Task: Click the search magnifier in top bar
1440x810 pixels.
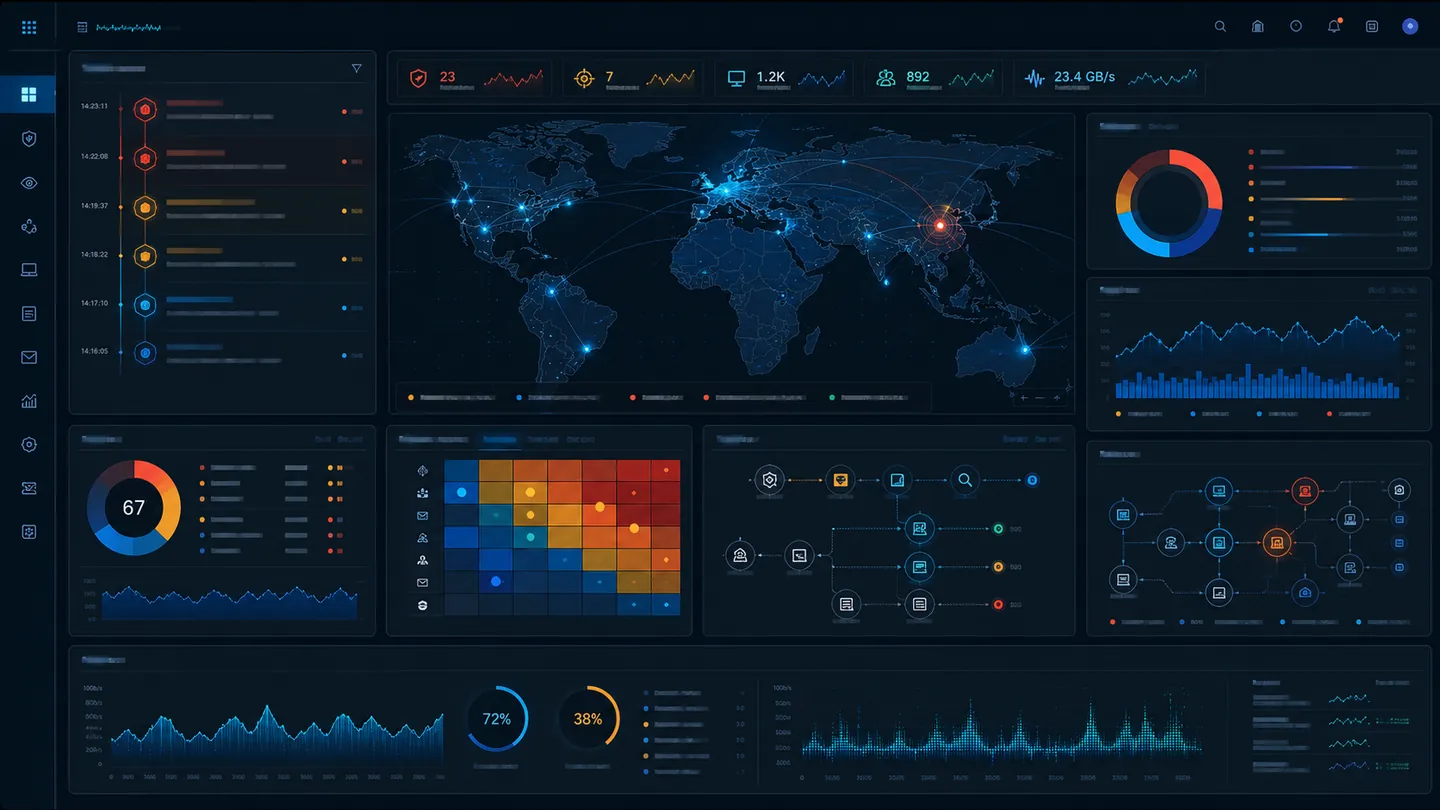Action: (1220, 27)
